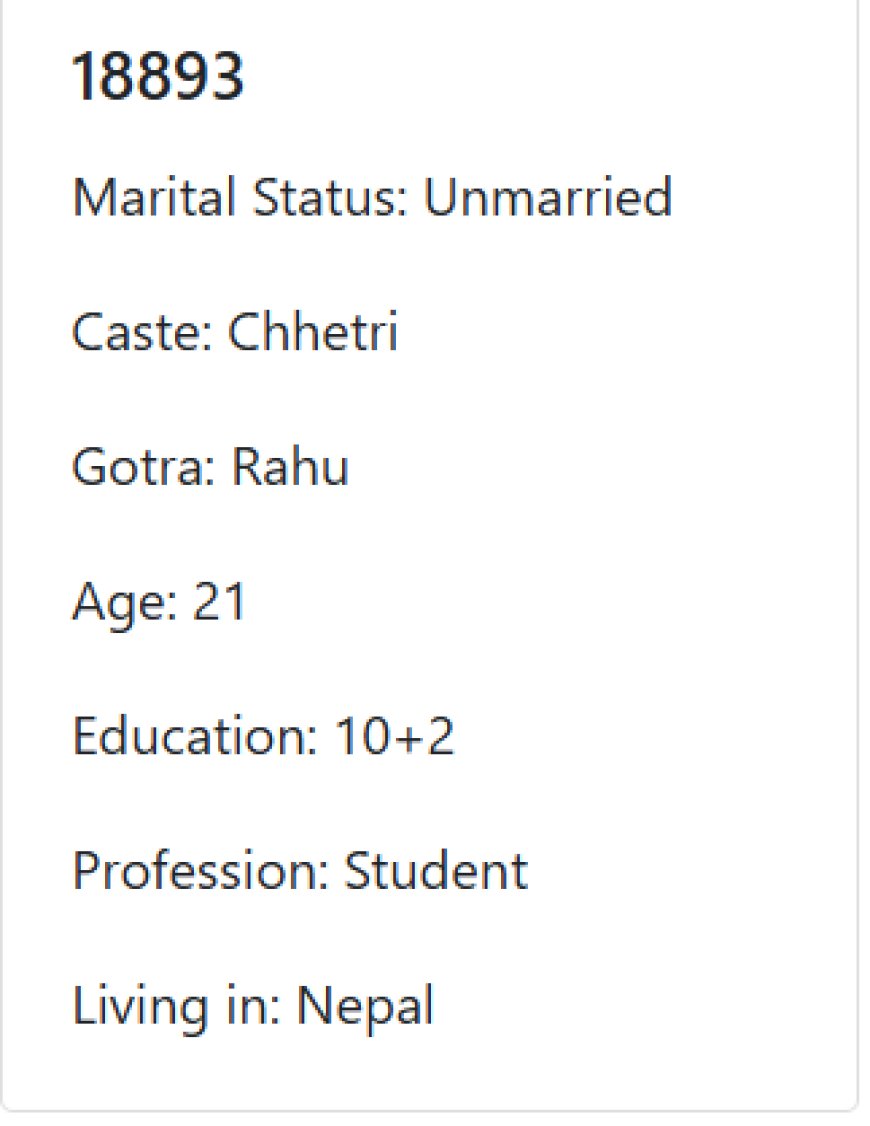Select the age value 21

(x=219, y=602)
